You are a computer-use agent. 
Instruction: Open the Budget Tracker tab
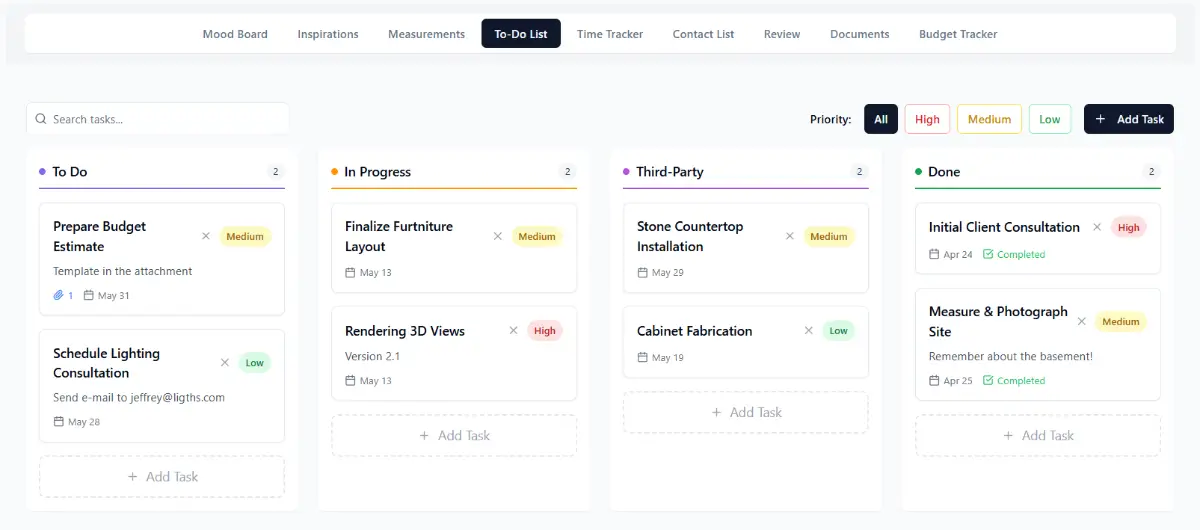[958, 34]
